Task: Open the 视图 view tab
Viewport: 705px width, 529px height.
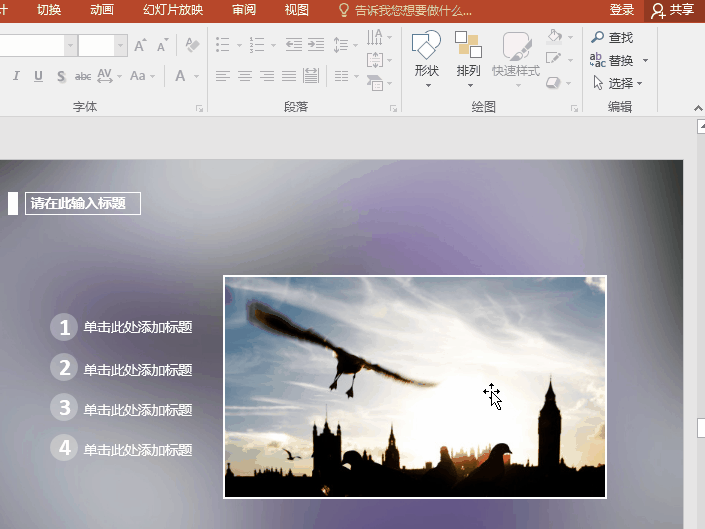Action: [x=297, y=10]
